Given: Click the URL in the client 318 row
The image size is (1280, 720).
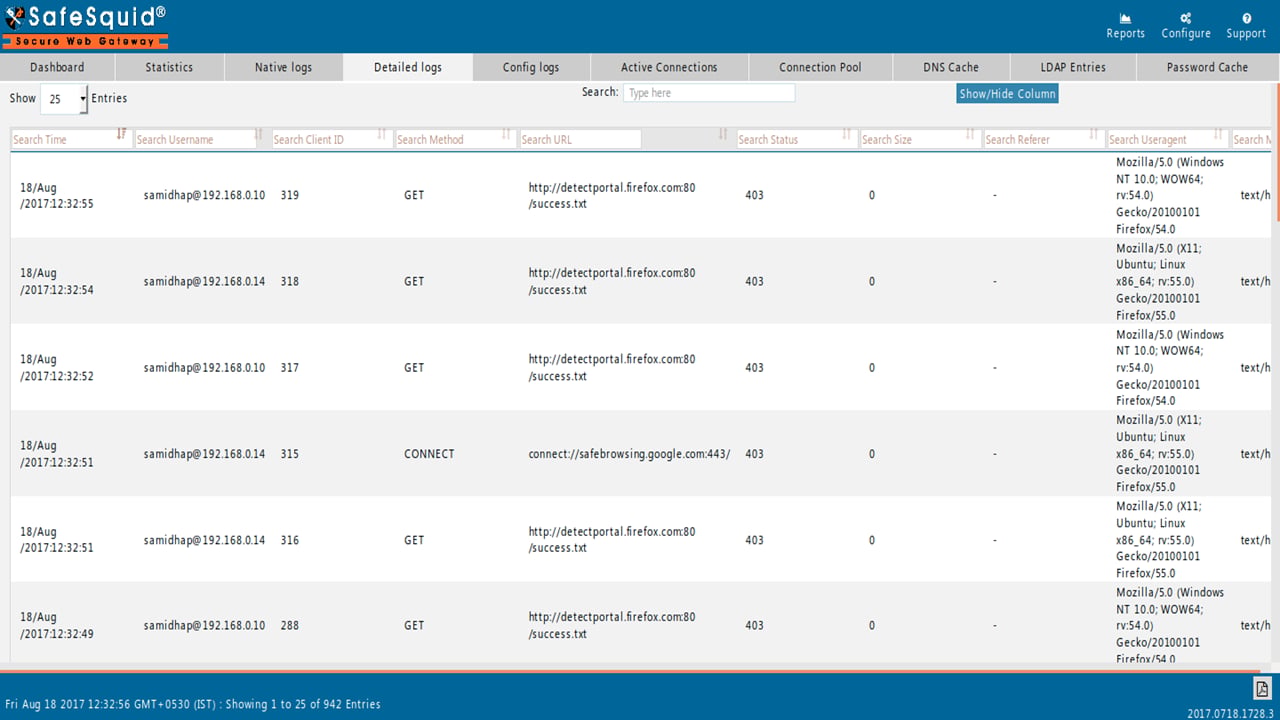Looking at the screenshot, I should [612, 281].
